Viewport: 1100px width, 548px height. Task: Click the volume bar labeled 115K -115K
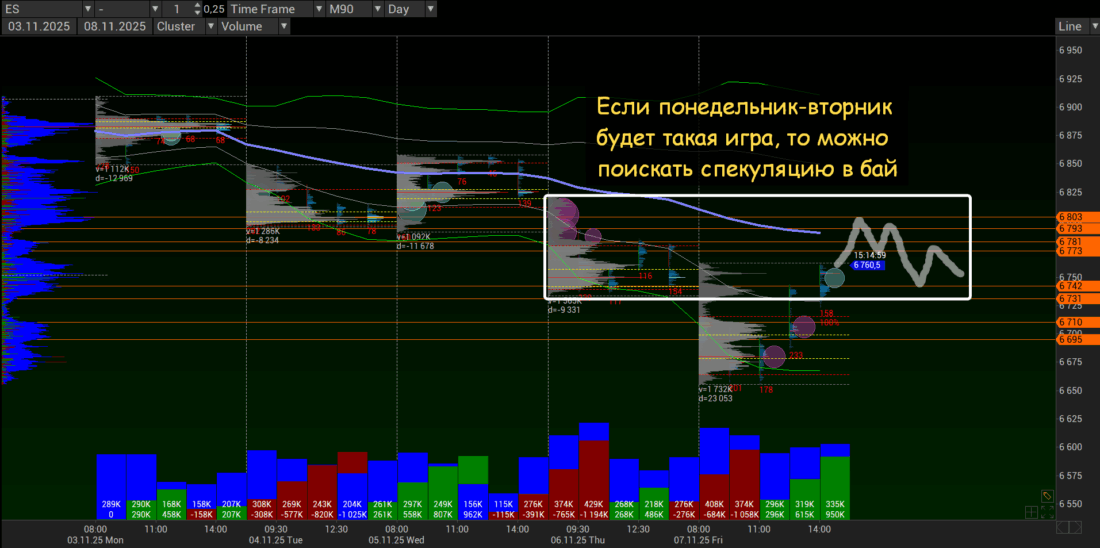[503, 507]
